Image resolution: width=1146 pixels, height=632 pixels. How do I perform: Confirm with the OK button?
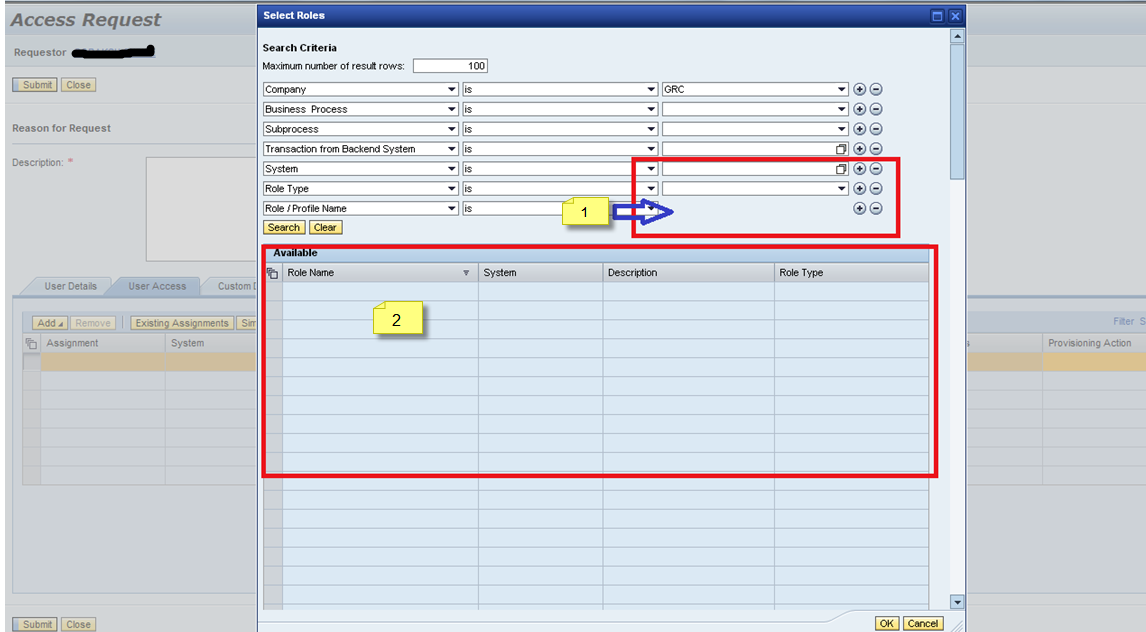click(887, 623)
